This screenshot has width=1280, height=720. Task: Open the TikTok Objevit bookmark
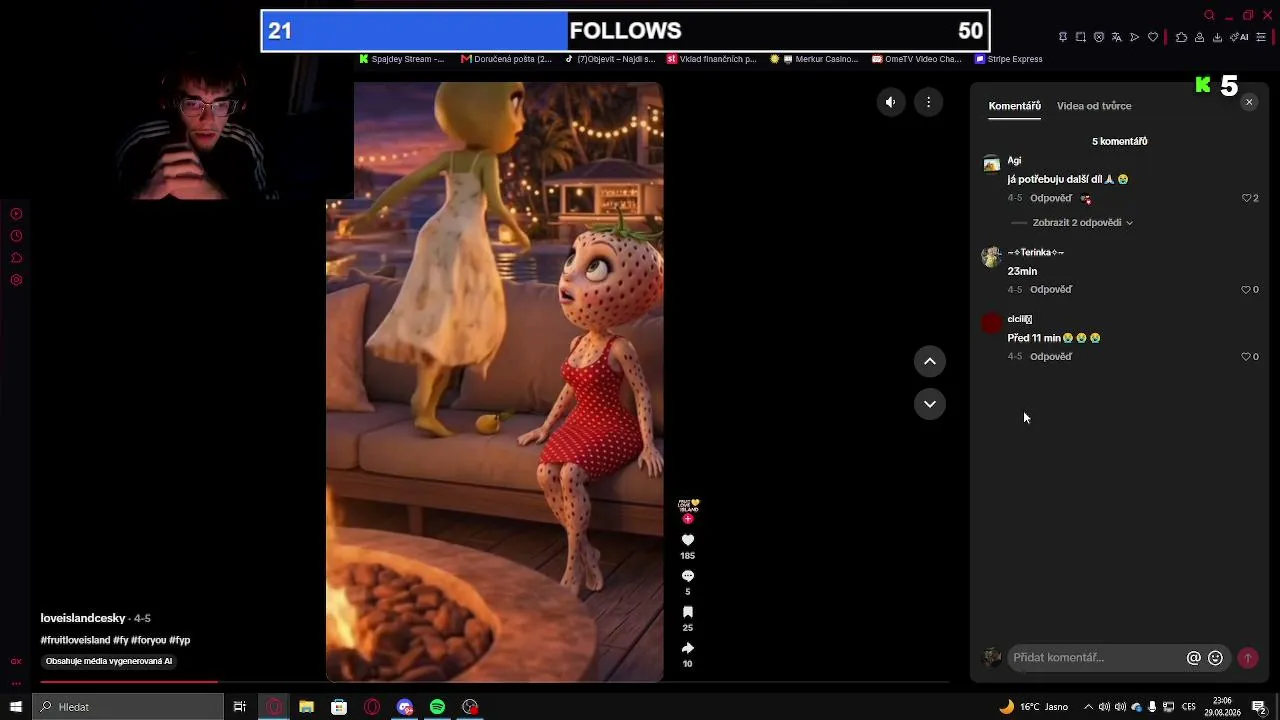(x=609, y=59)
